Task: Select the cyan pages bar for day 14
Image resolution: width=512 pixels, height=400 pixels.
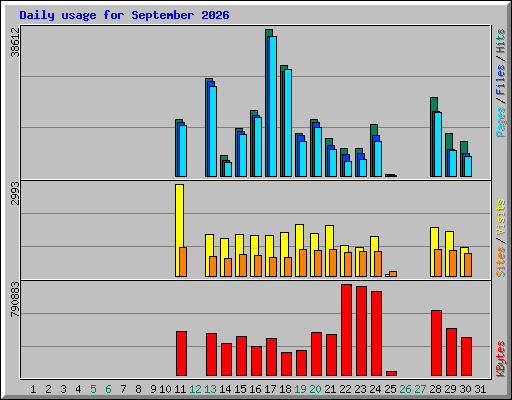Action: (x=228, y=170)
